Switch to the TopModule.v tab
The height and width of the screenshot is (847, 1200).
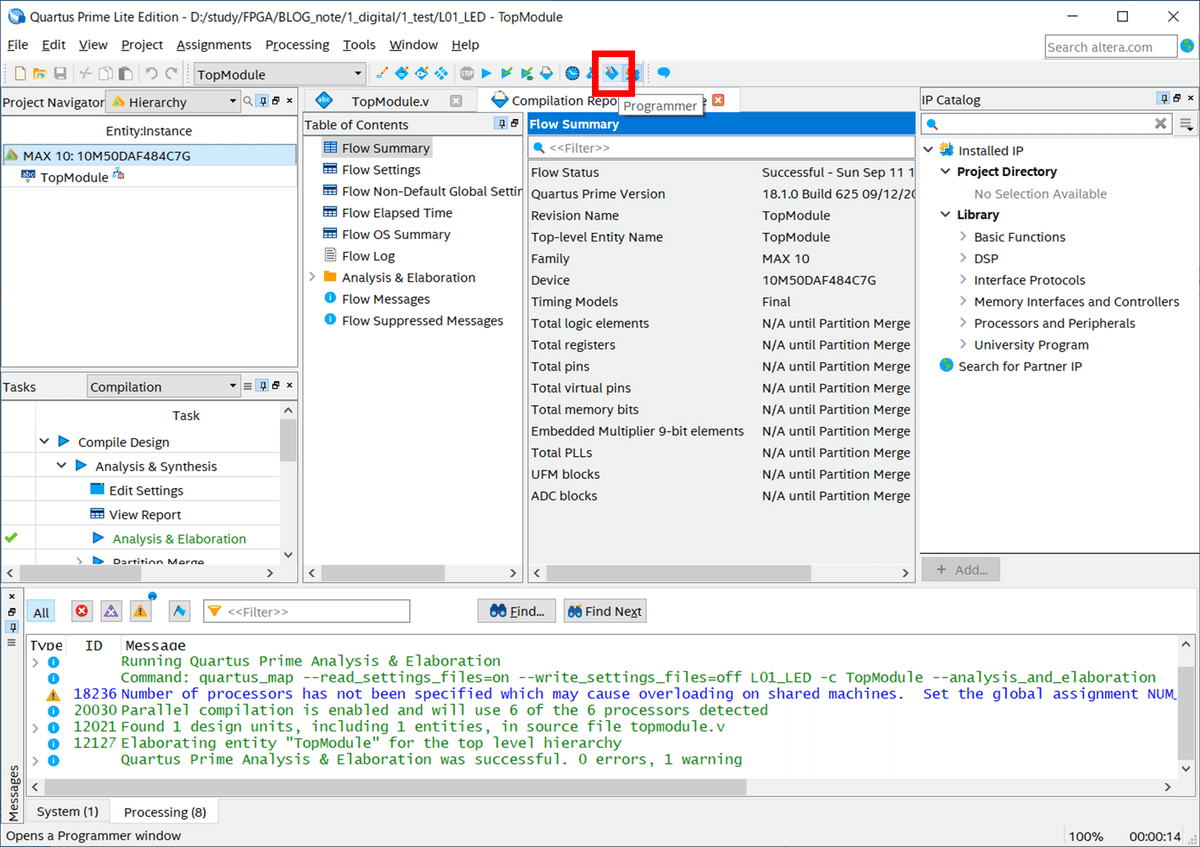pyautogui.click(x=390, y=101)
